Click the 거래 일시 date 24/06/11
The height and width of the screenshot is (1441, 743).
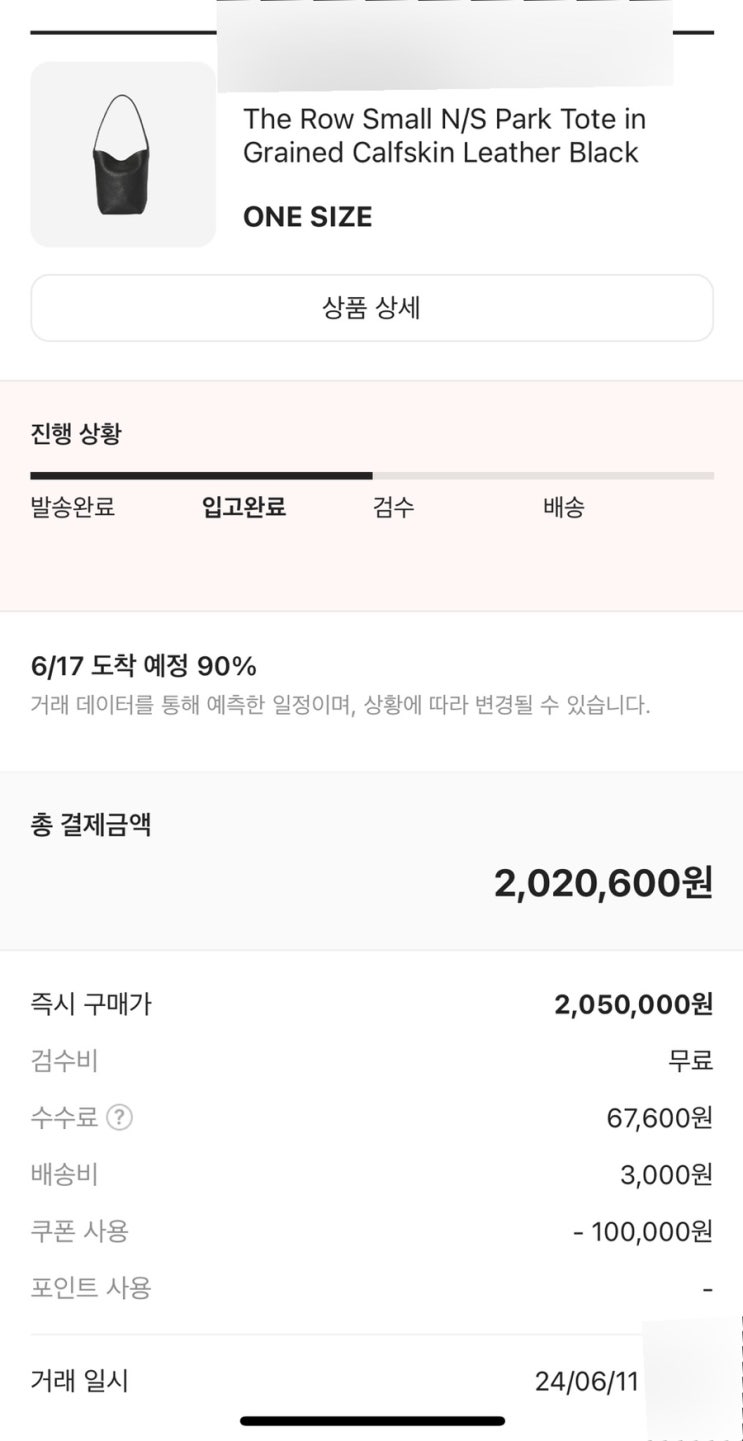point(586,1382)
